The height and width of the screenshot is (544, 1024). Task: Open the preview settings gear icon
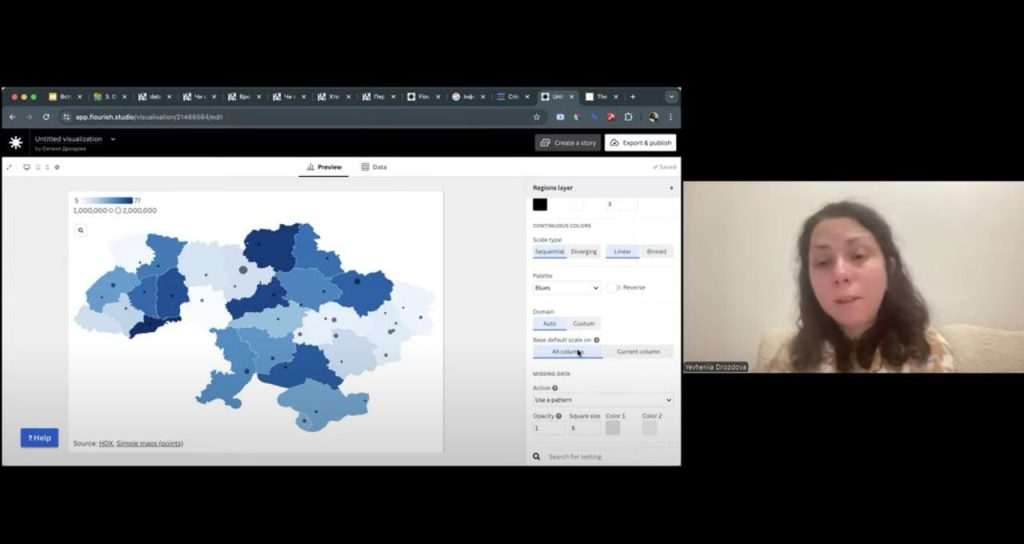click(57, 167)
